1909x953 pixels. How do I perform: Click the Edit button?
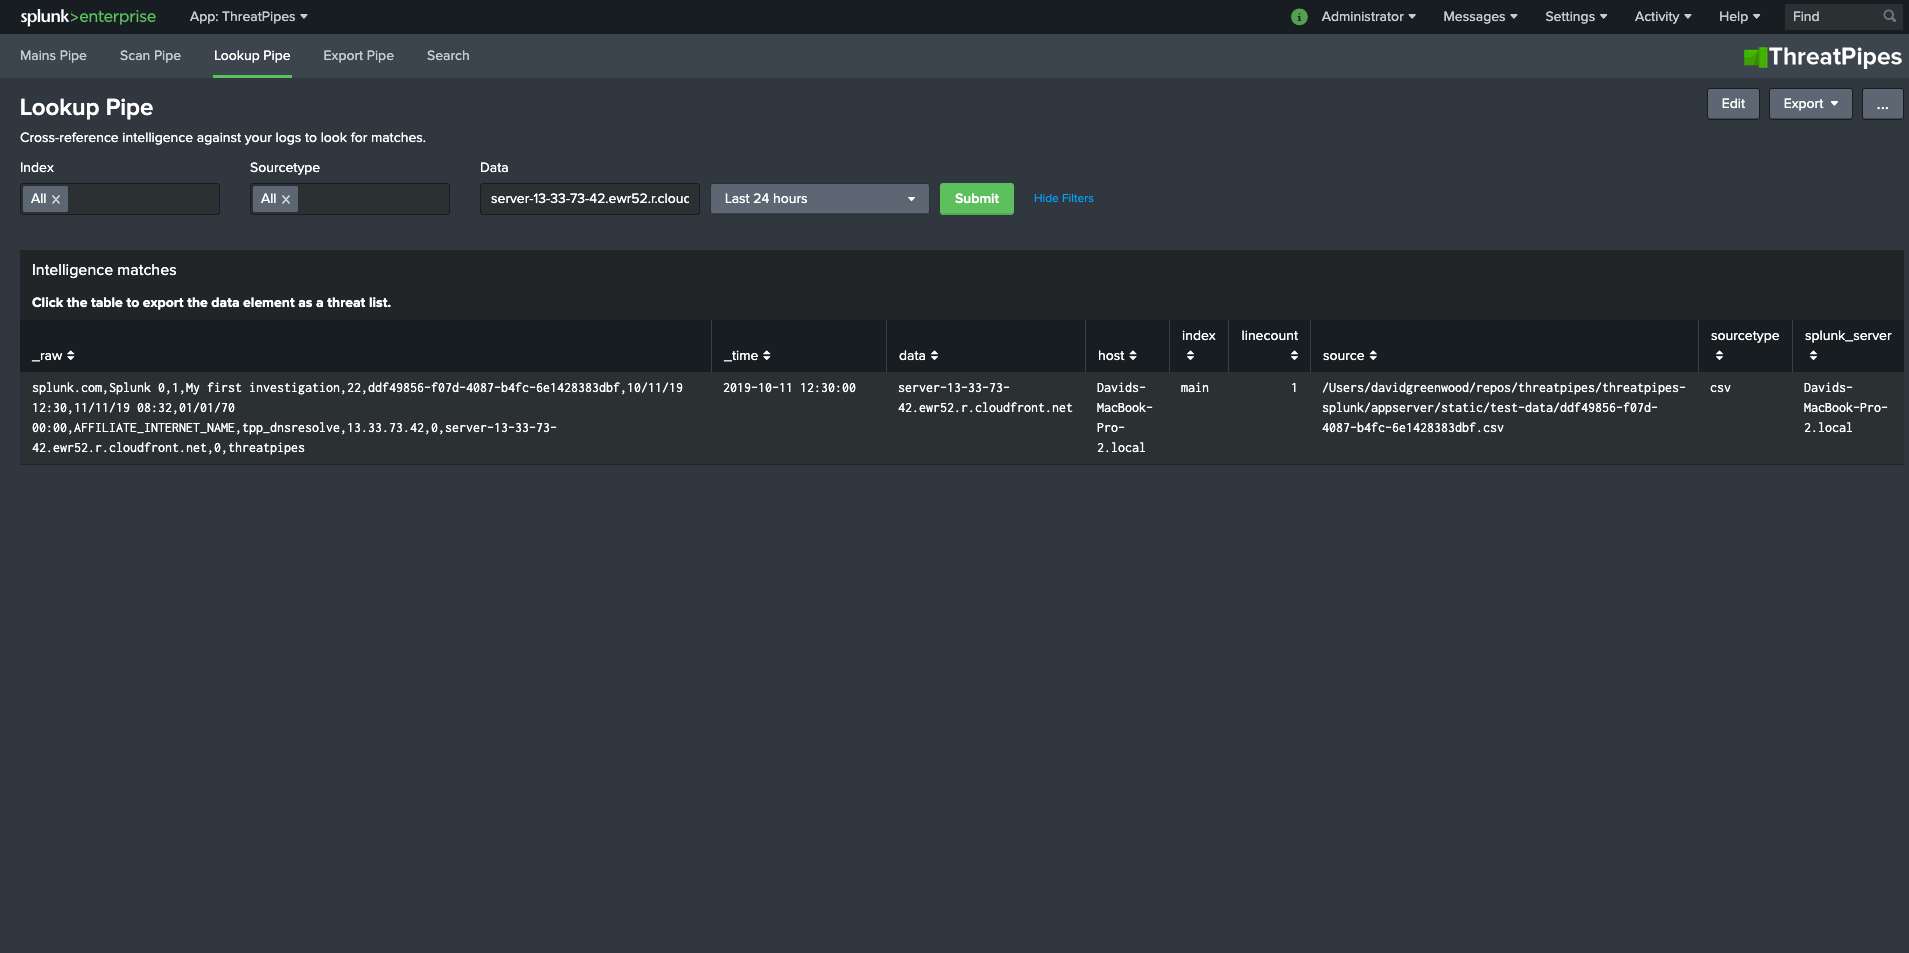click(x=1733, y=103)
